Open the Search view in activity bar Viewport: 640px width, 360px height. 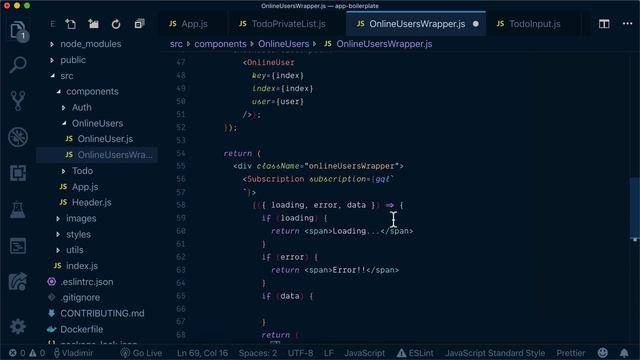pyautogui.click(x=18, y=65)
